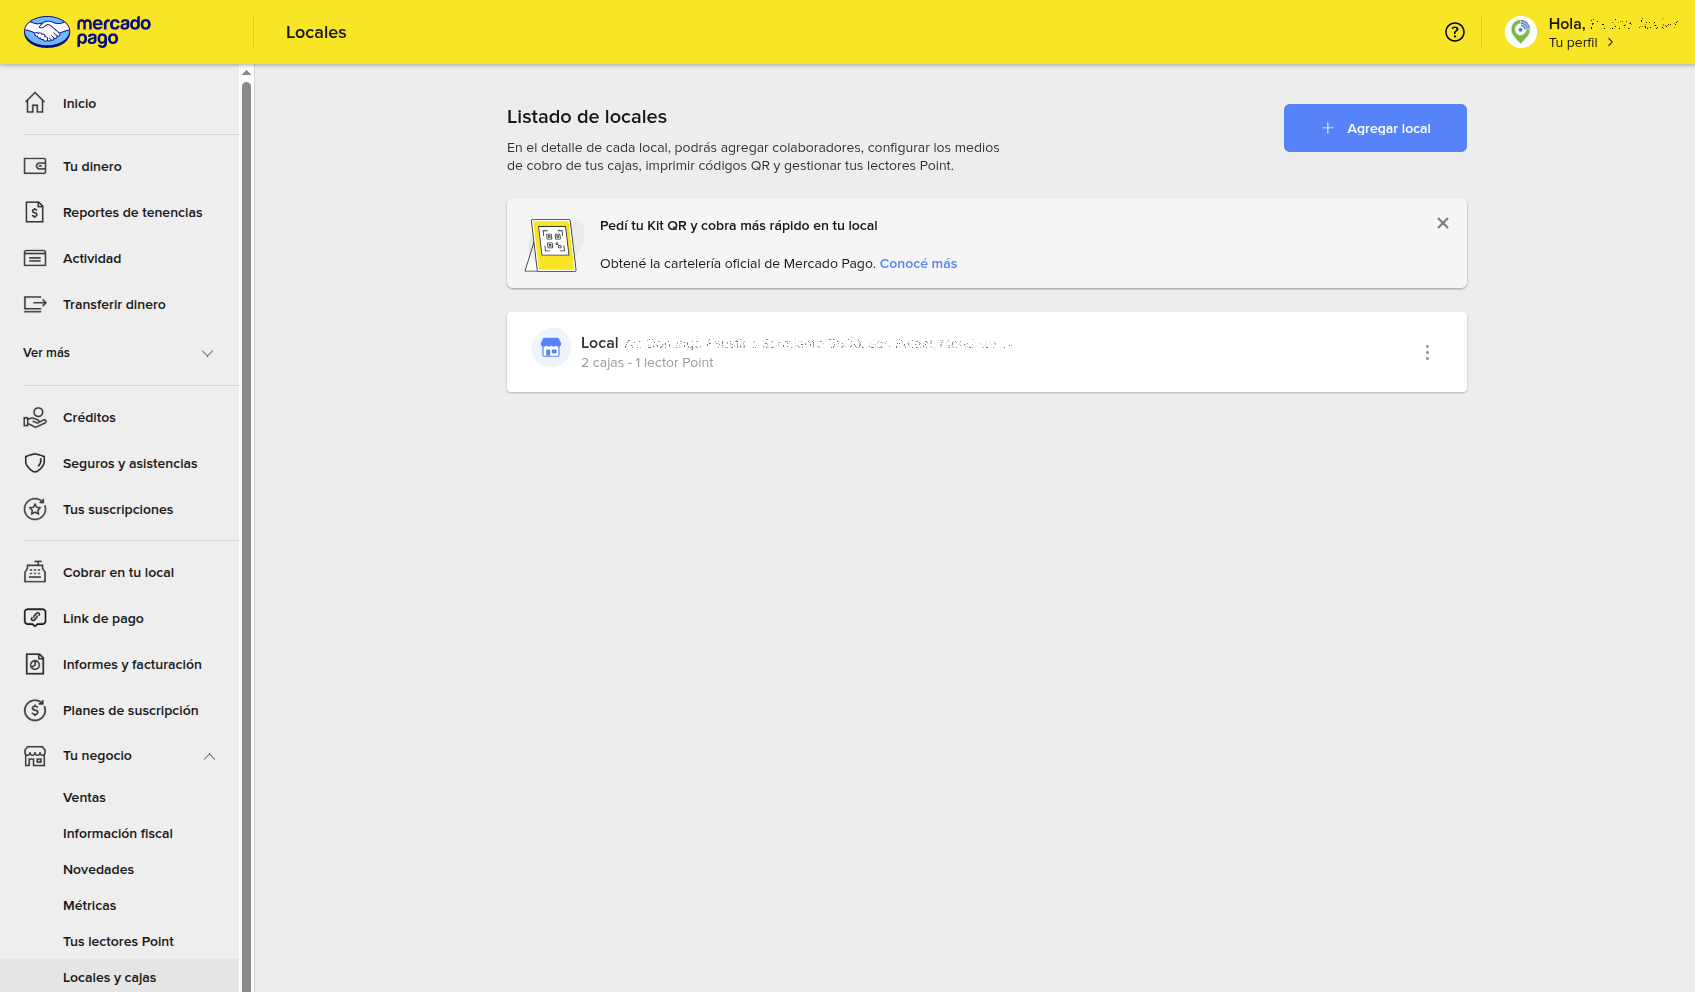Click the Inicio home icon
Image resolution: width=1695 pixels, height=992 pixels.
pos(35,103)
